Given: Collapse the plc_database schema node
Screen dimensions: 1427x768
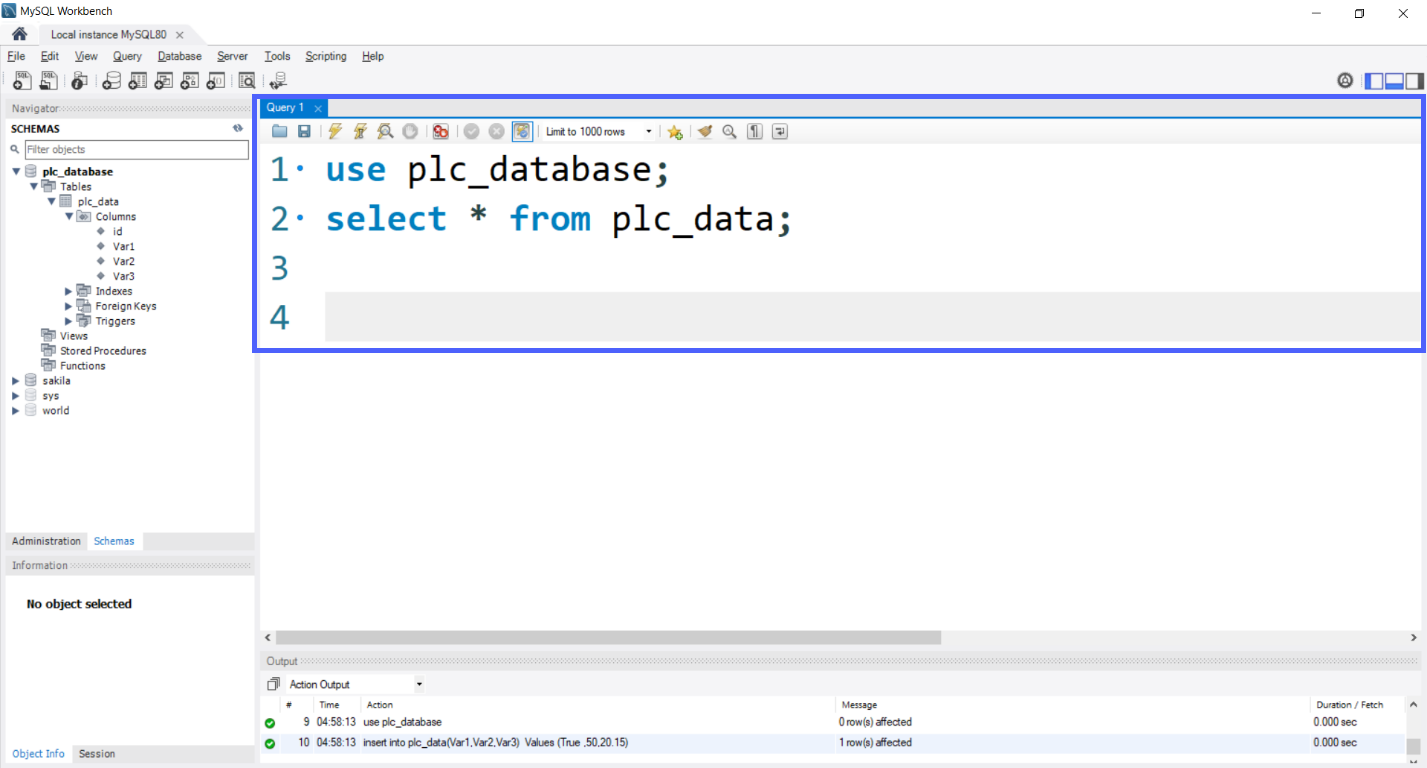Looking at the screenshot, I should point(16,172).
